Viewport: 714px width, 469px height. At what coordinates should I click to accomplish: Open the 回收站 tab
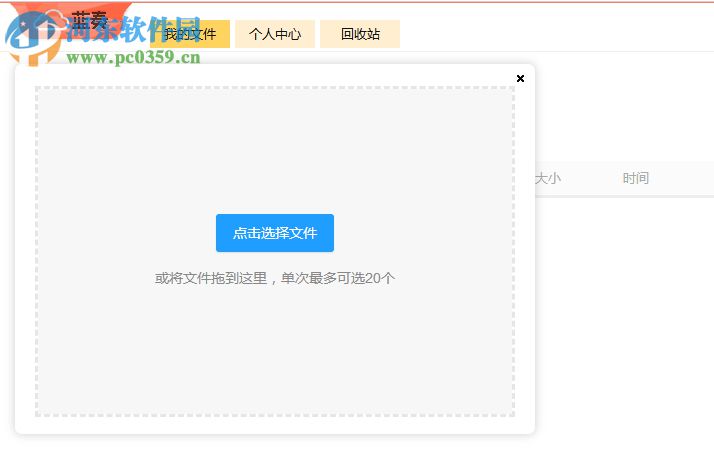[360, 34]
